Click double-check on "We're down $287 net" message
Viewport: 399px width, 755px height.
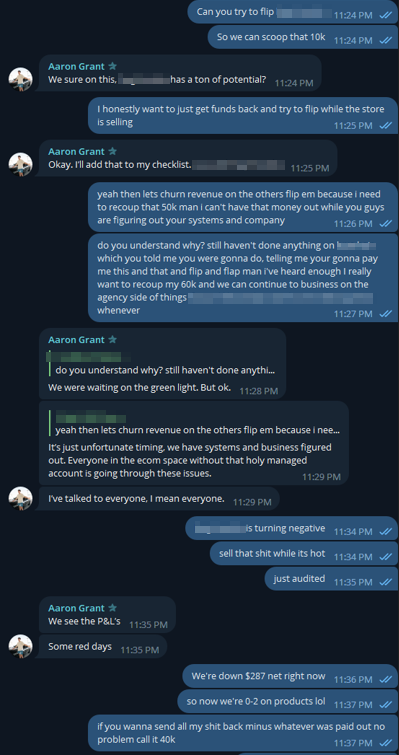point(386,679)
